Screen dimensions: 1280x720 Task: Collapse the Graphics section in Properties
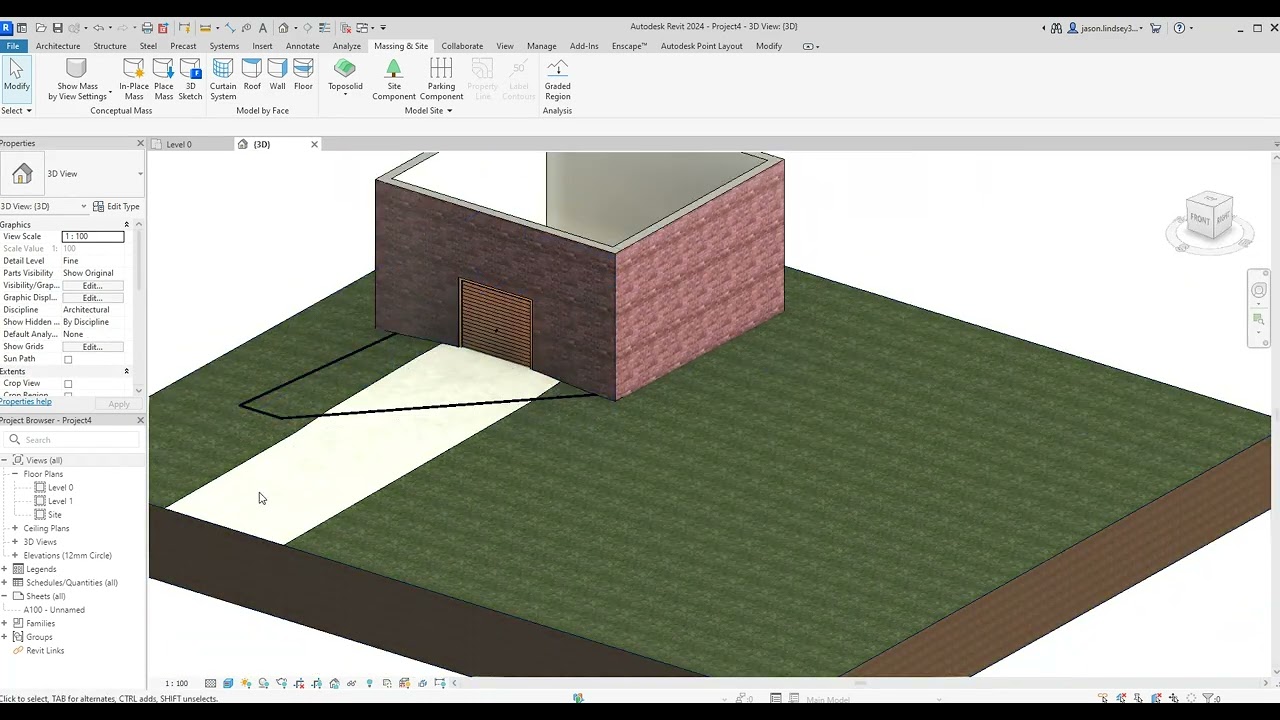(126, 224)
